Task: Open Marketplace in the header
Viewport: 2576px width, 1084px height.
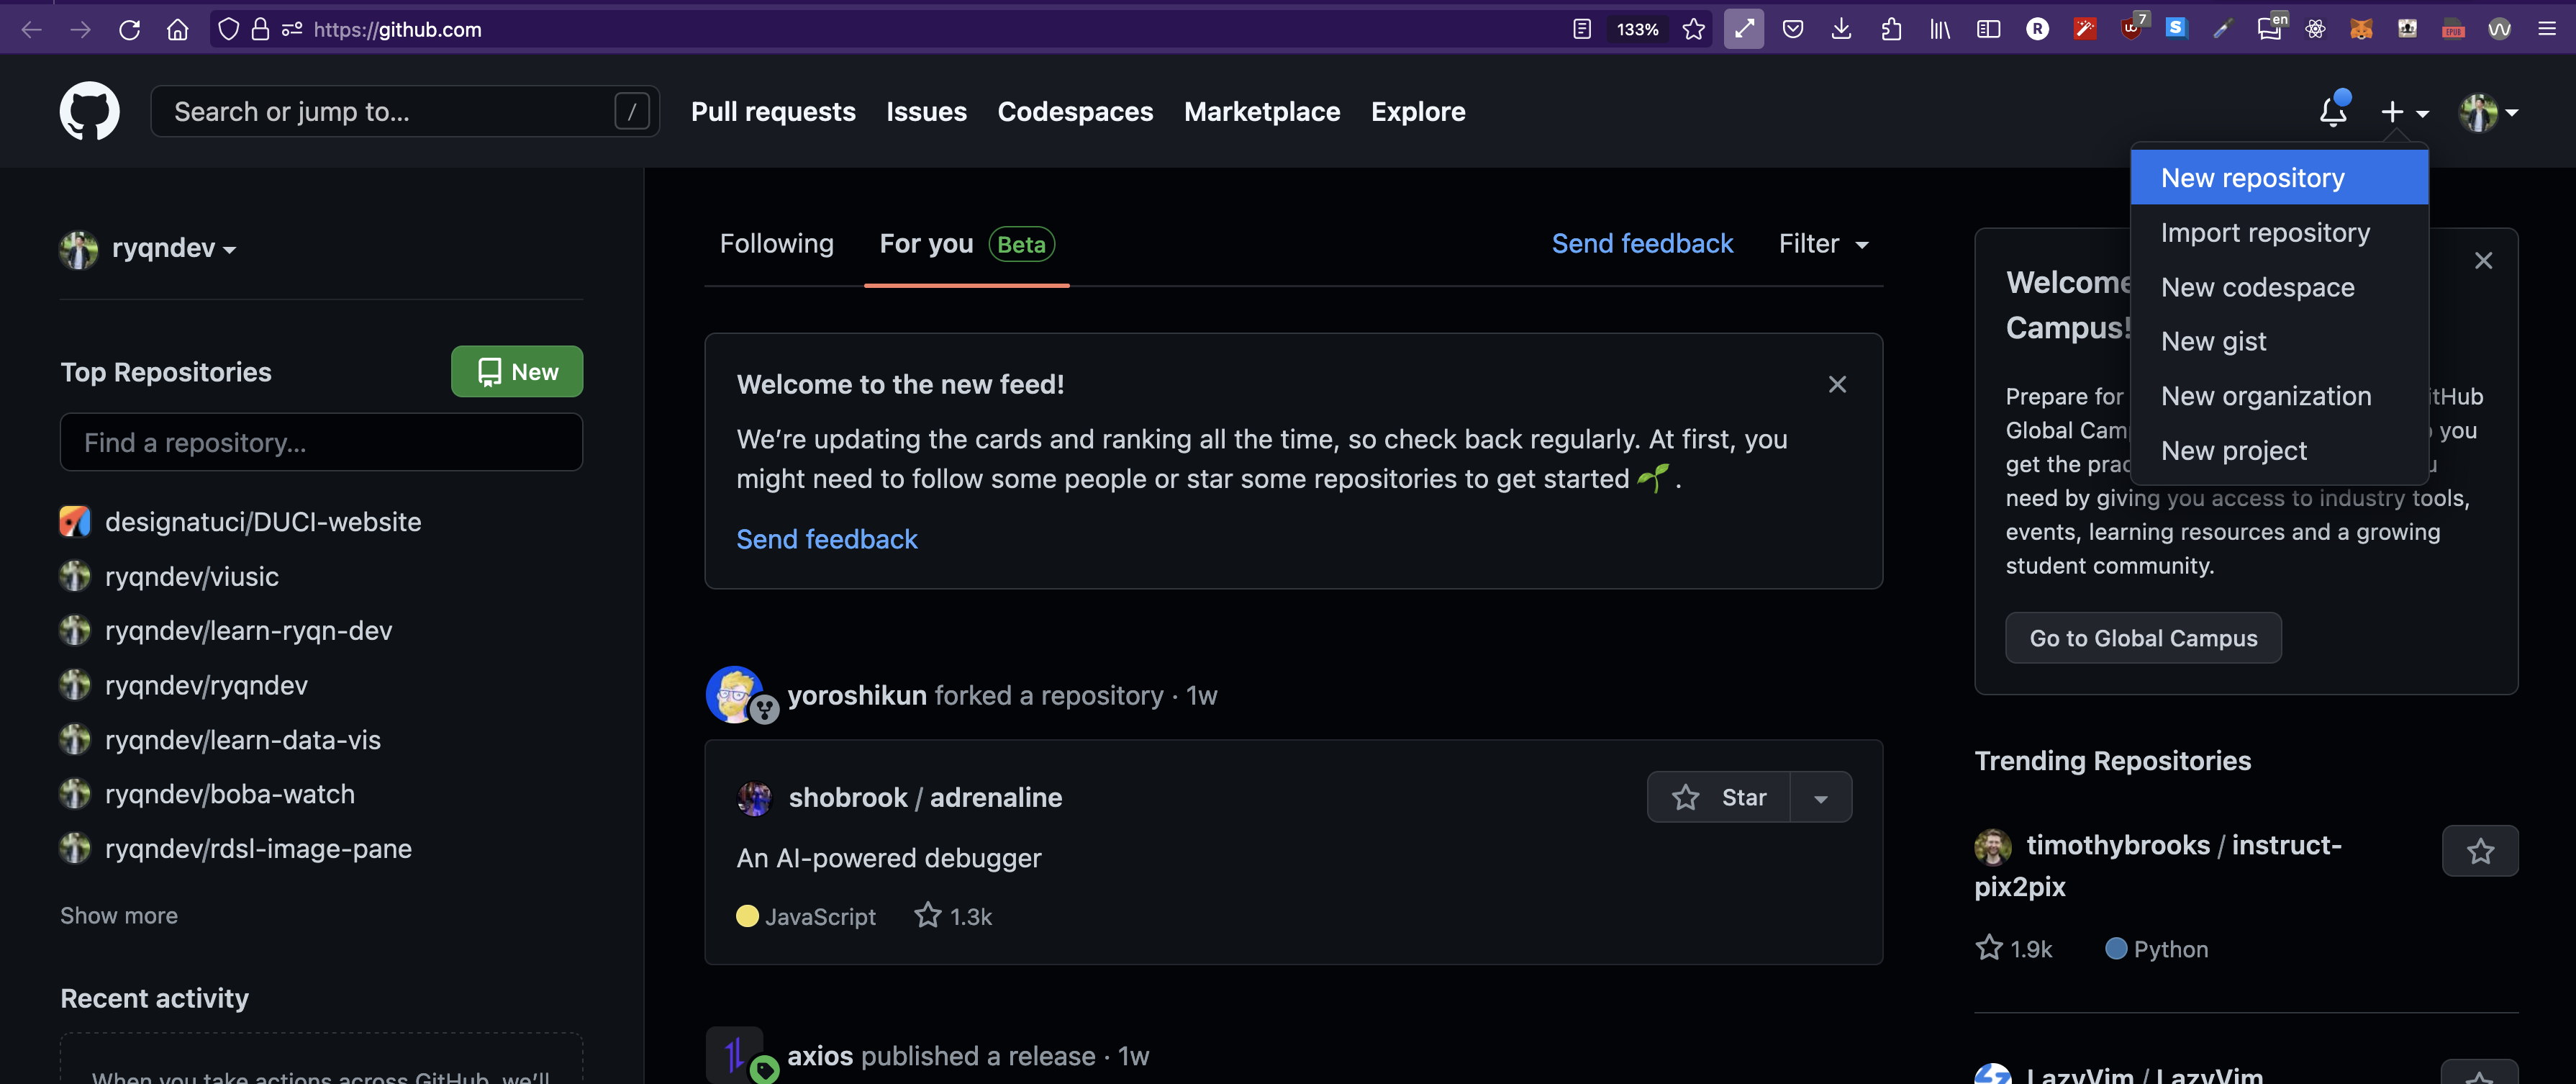Action: coord(1262,111)
